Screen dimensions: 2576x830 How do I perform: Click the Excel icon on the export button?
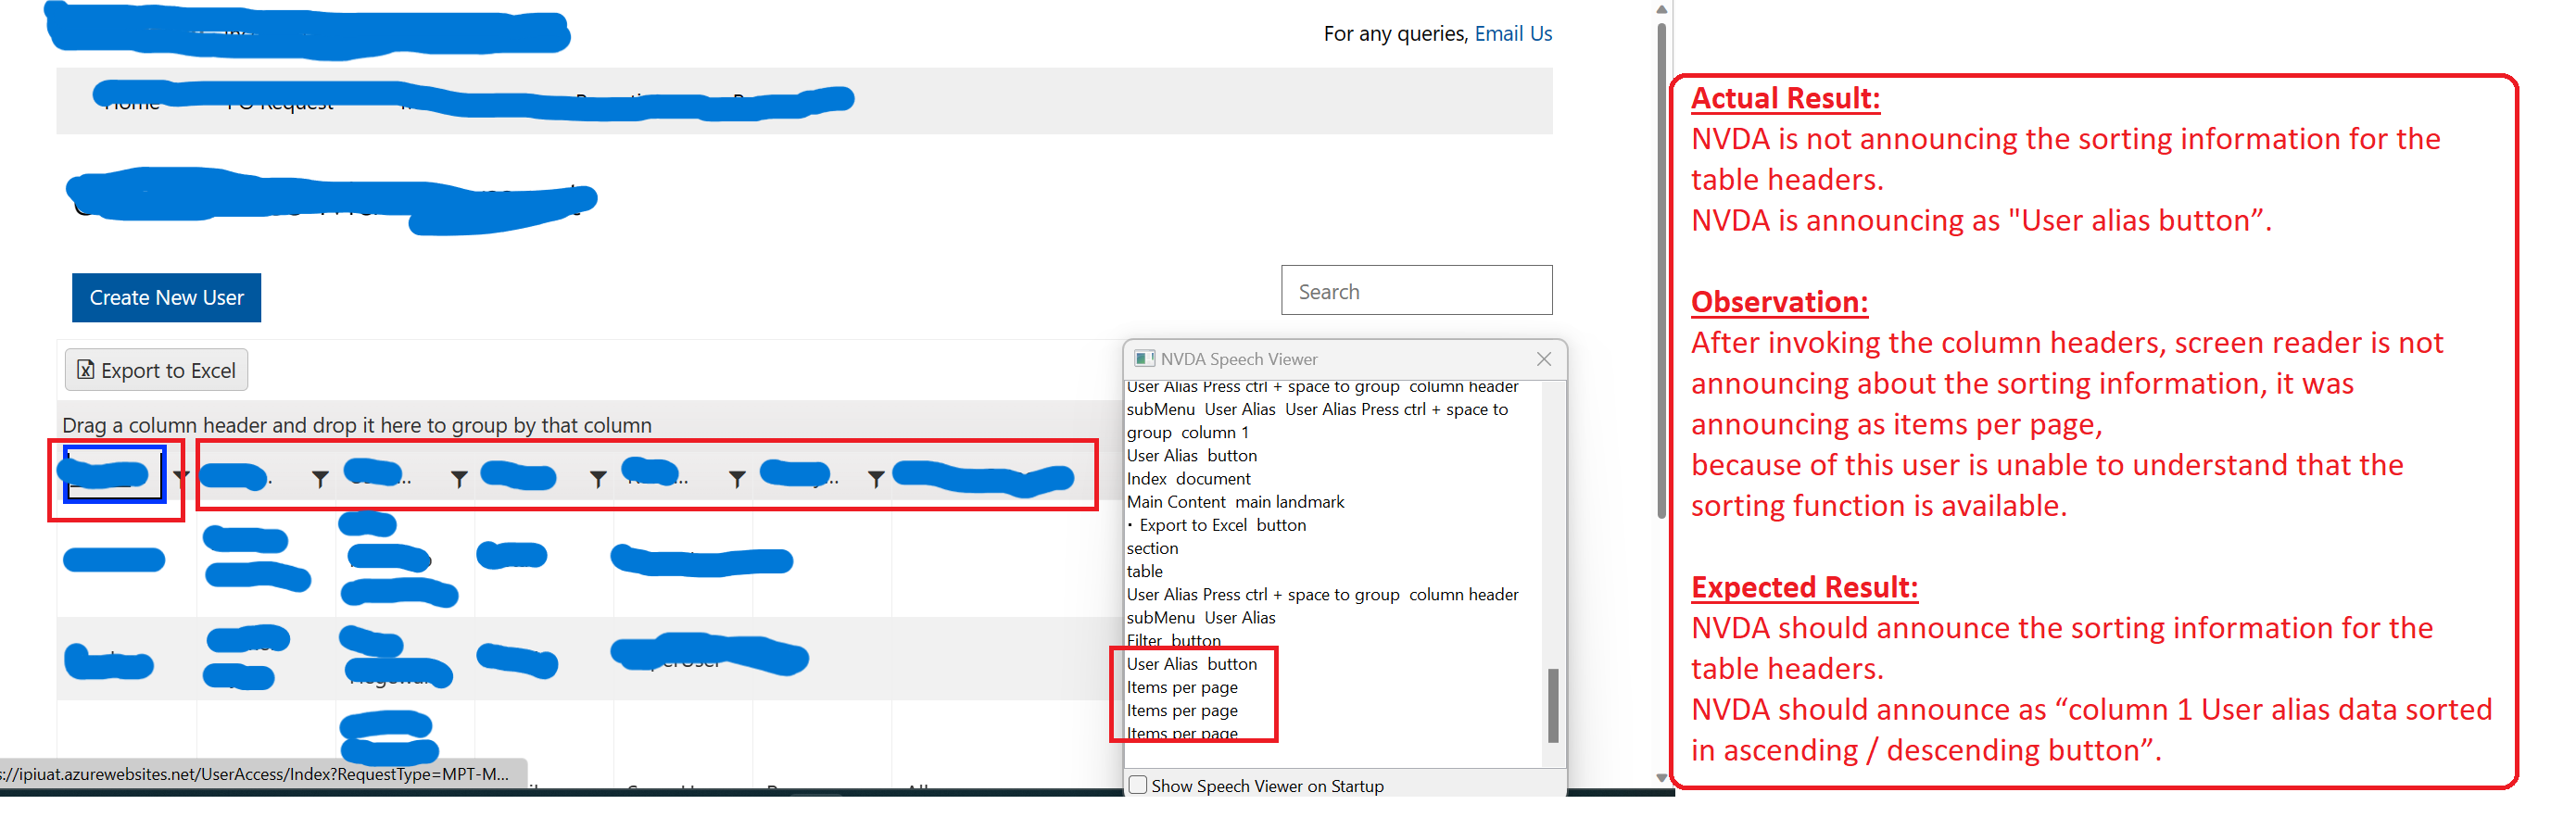click(x=86, y=370)
